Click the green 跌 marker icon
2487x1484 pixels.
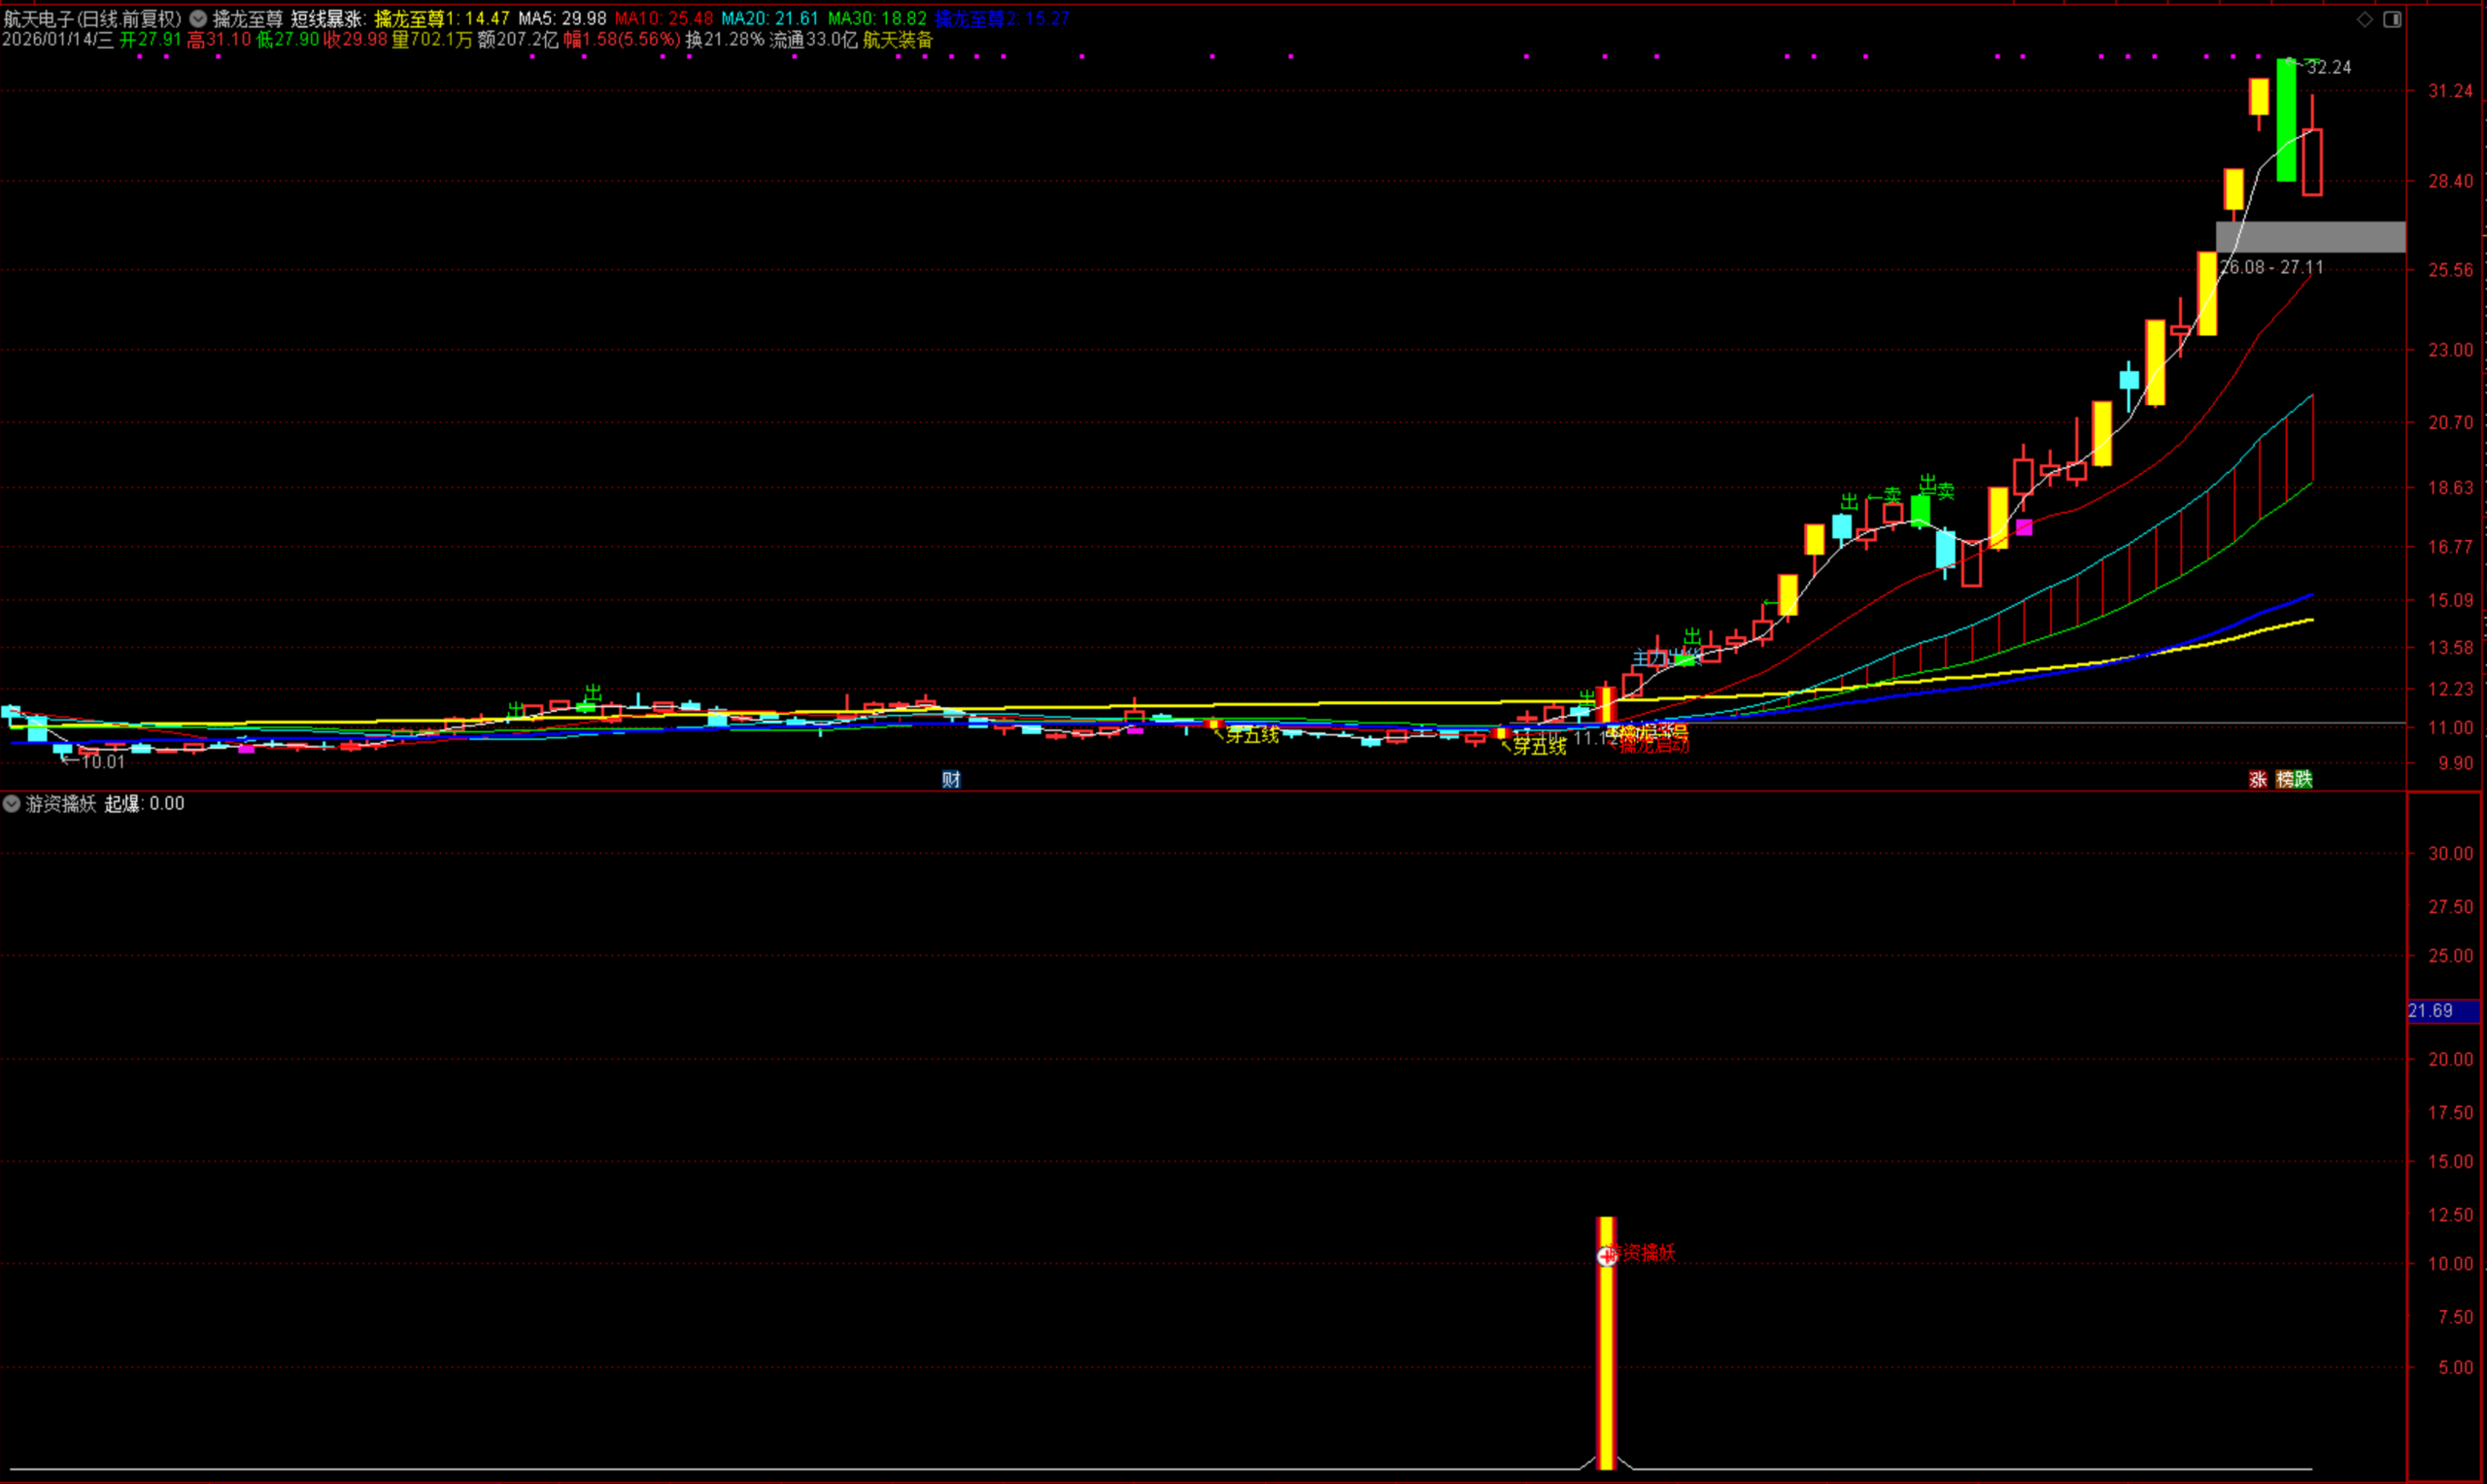click(x=2303, y=779)
